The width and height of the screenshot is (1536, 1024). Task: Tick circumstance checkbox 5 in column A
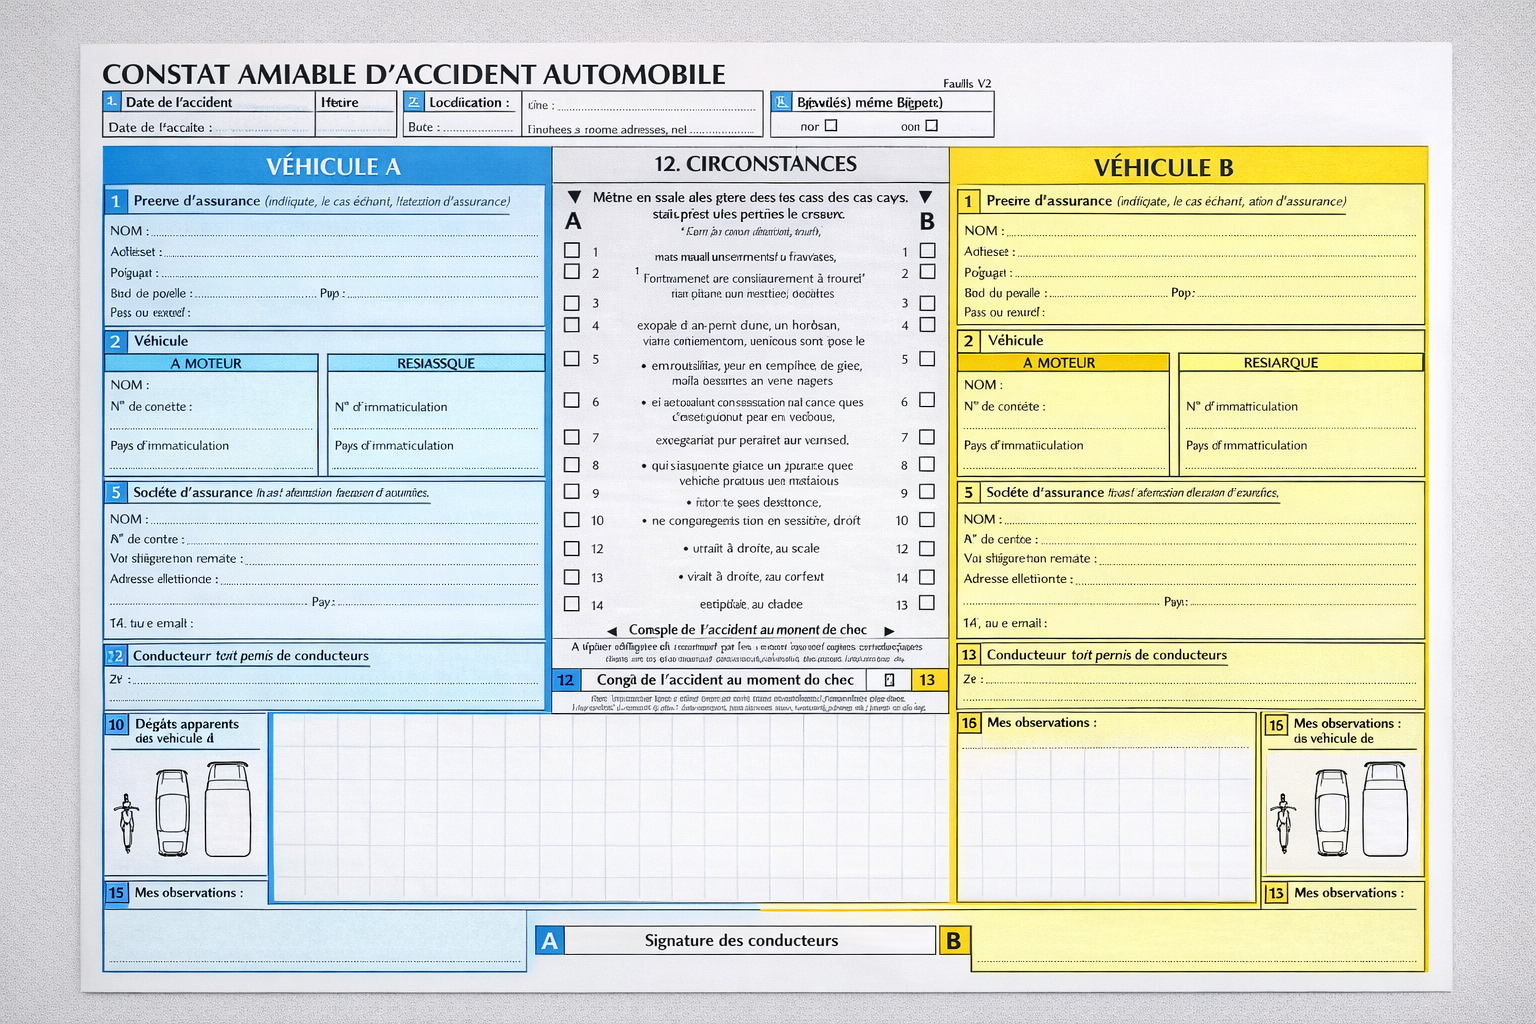point(572,358)
